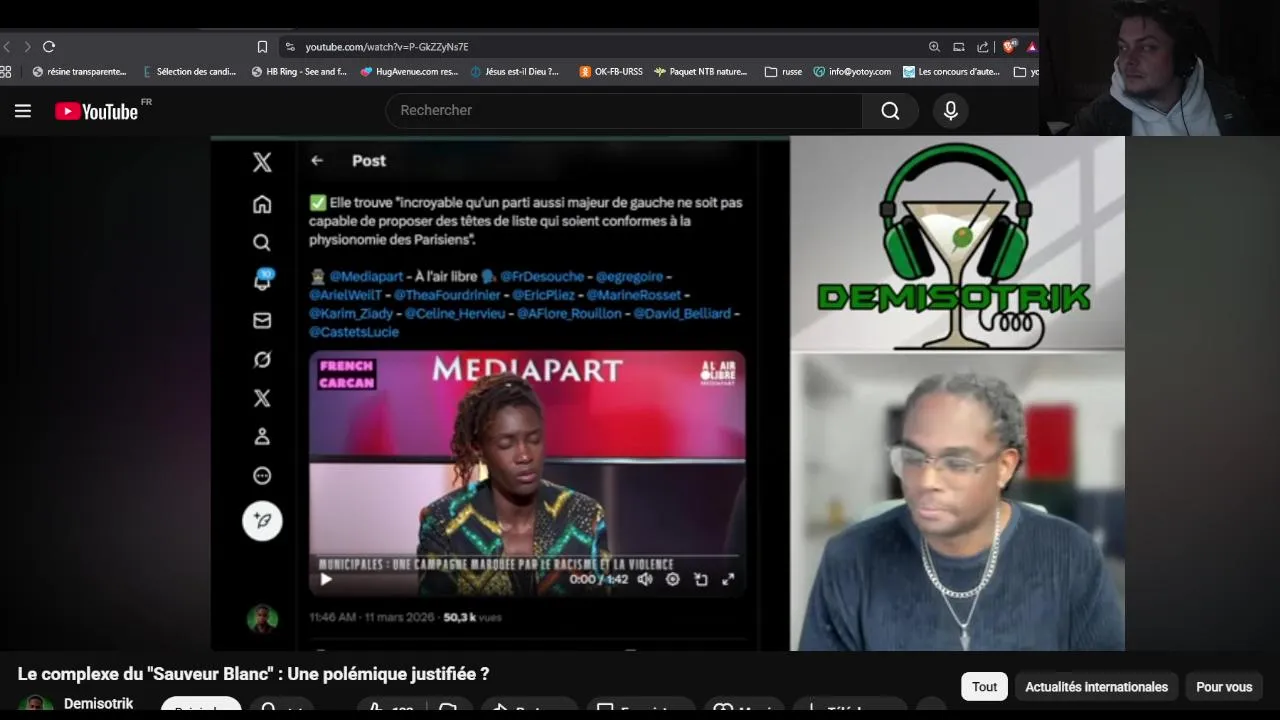Click the @CastetsLucie mention
The image size is (1280, 720).
[x=354, y=331]
